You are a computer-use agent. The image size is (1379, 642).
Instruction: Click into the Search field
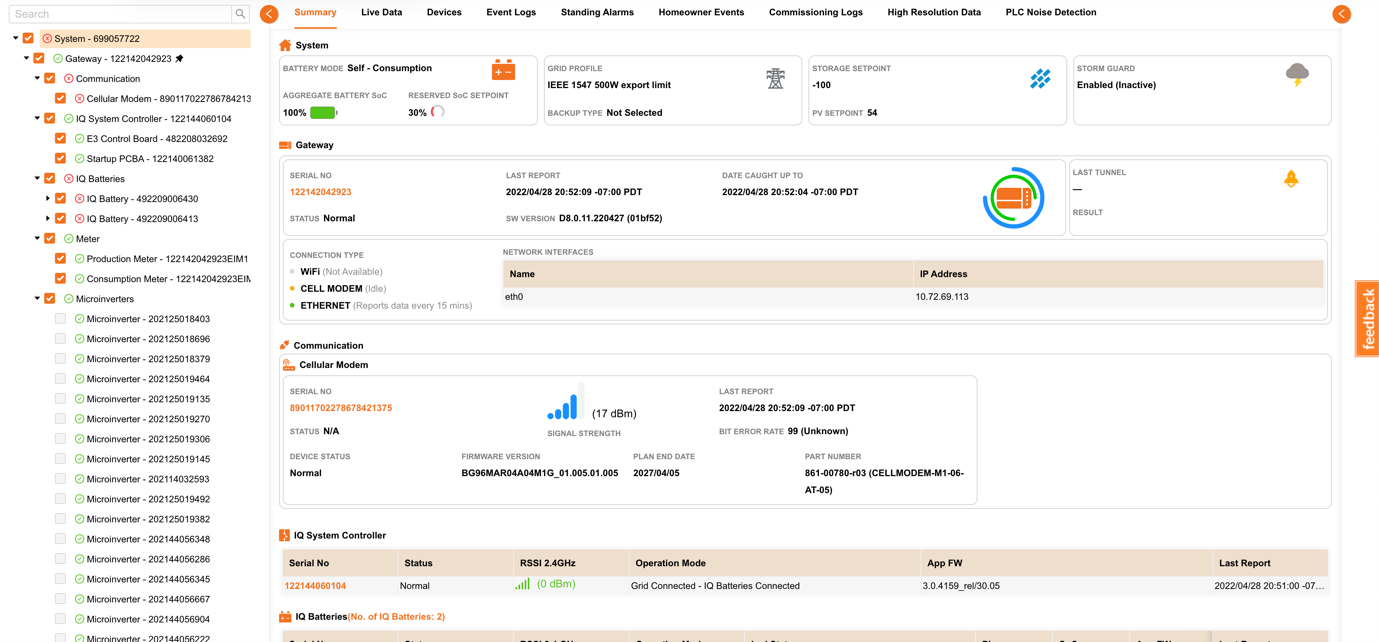pos(121,14)
